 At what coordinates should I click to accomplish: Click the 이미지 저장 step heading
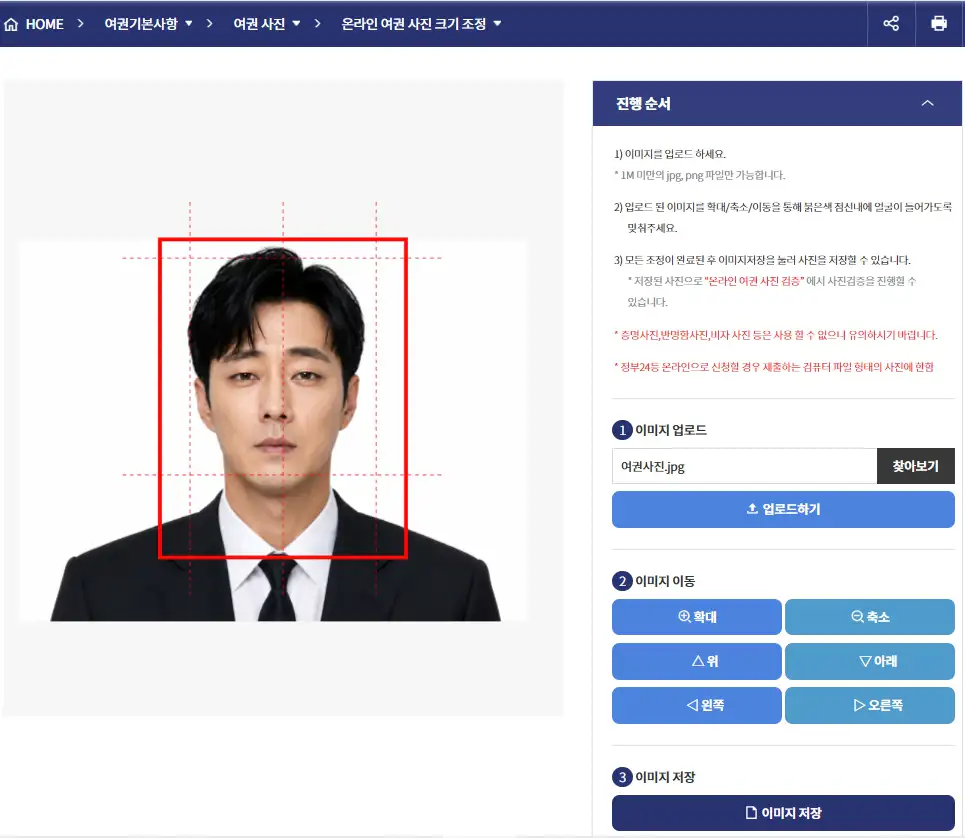pos(665,777)
